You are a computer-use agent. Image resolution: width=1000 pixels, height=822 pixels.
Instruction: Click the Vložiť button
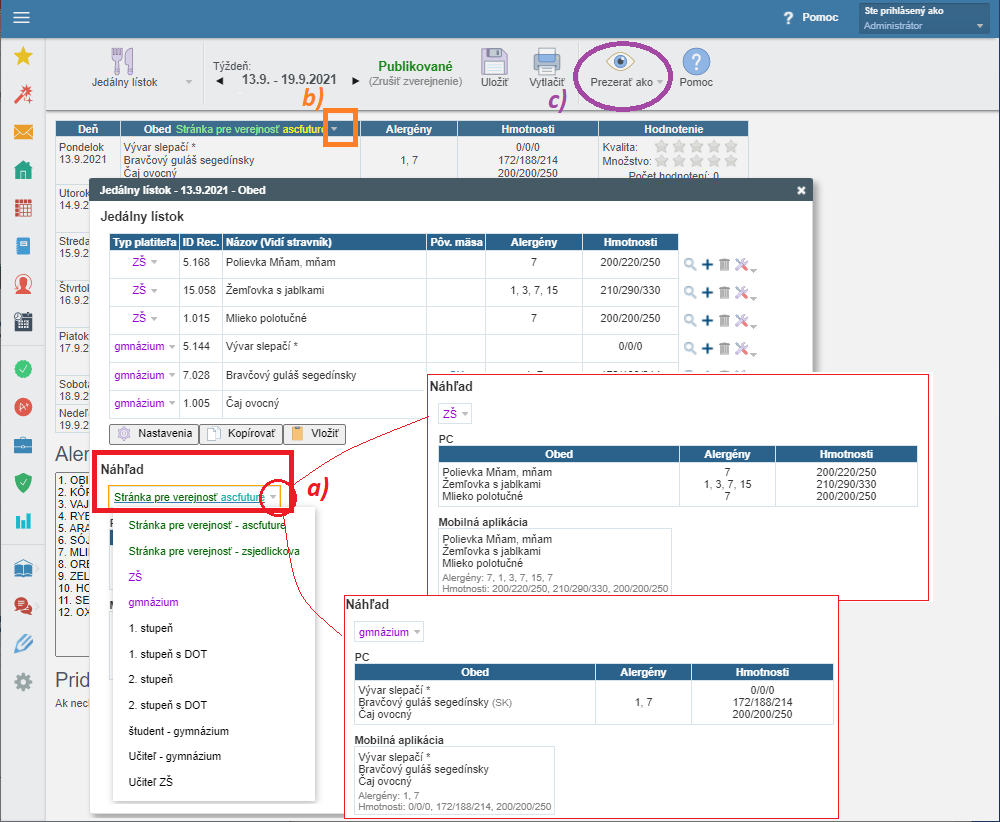tap(314, 434)
